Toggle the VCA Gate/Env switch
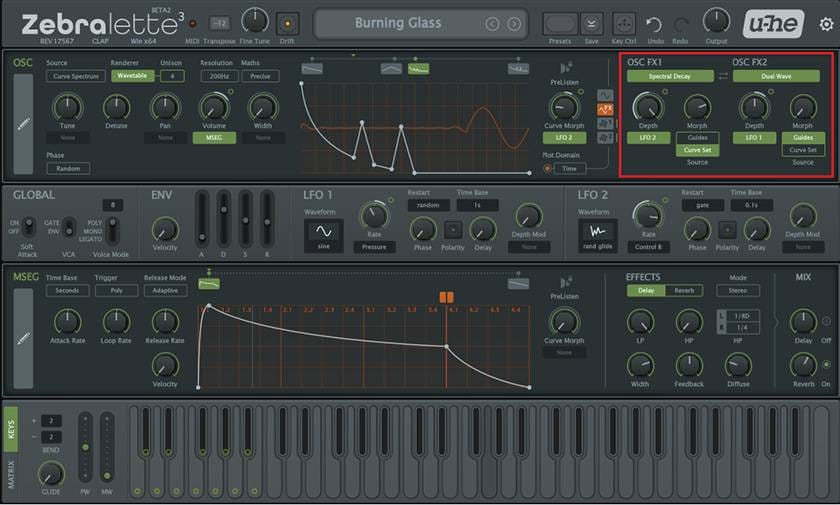 coord(69,227)
